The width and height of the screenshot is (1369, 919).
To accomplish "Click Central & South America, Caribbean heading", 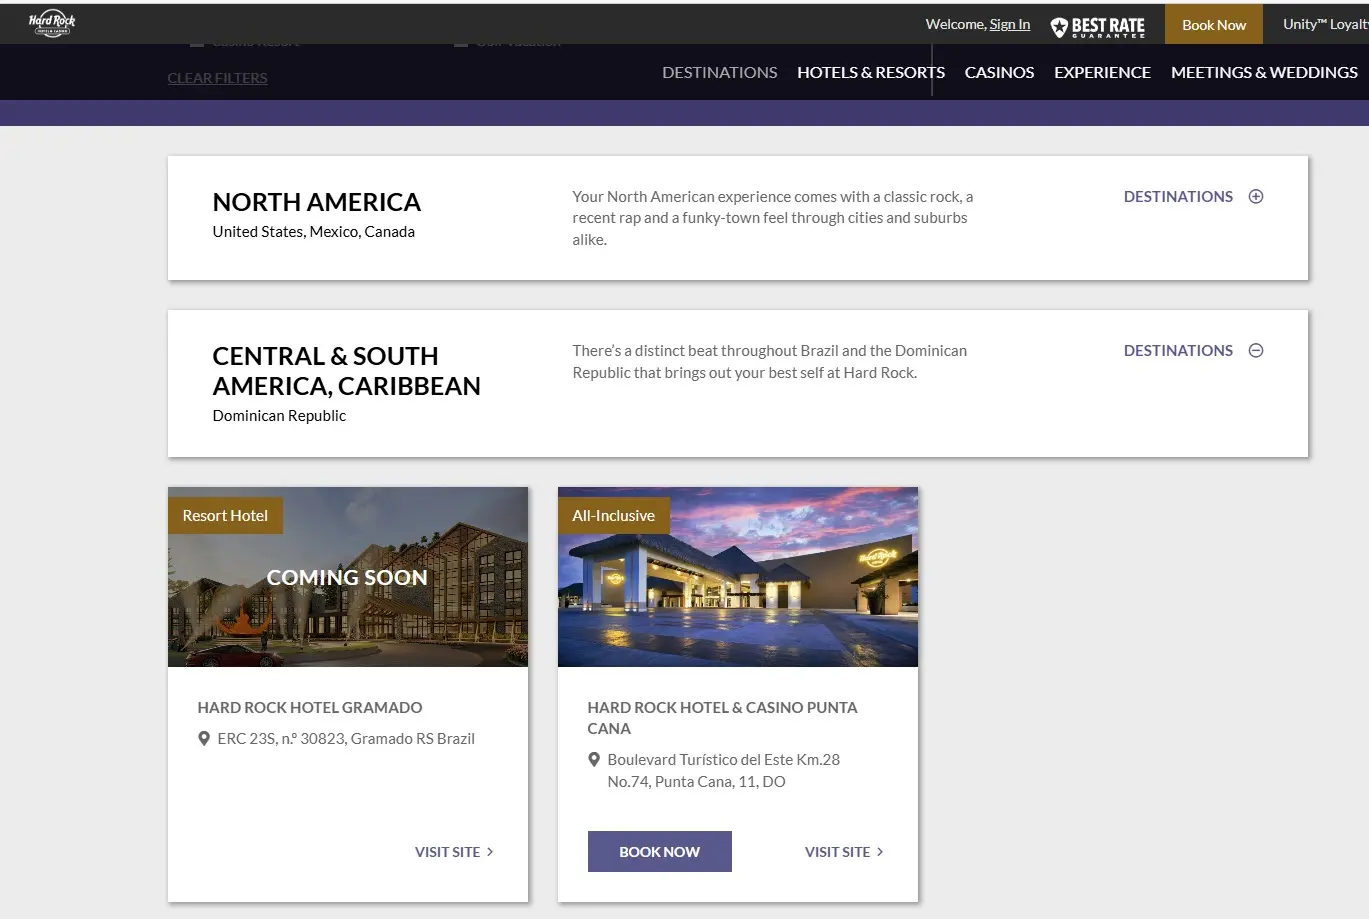I will [346, 371].
